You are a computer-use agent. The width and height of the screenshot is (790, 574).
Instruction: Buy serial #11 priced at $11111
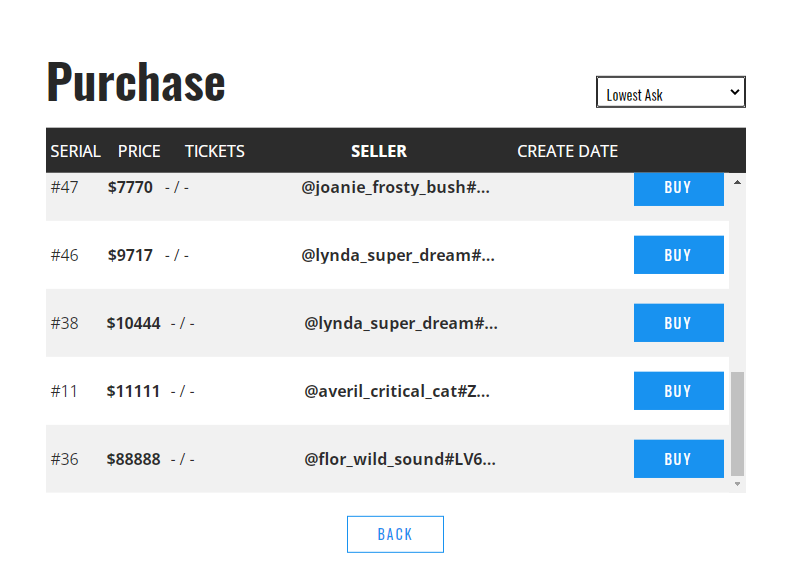click(678, 391)
